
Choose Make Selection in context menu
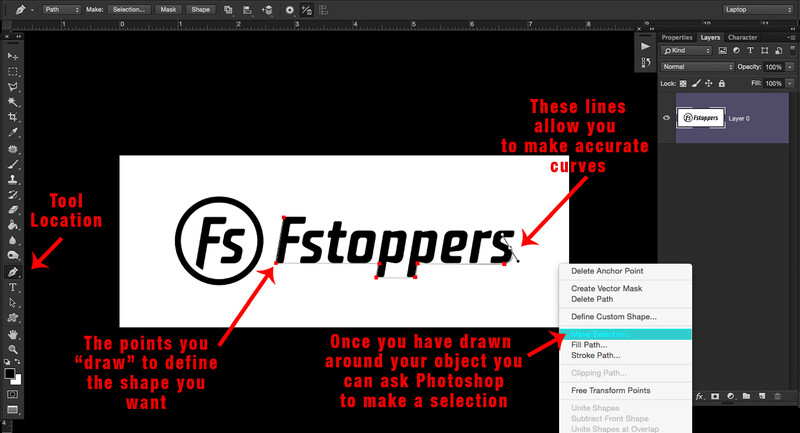tap(626, 334)
